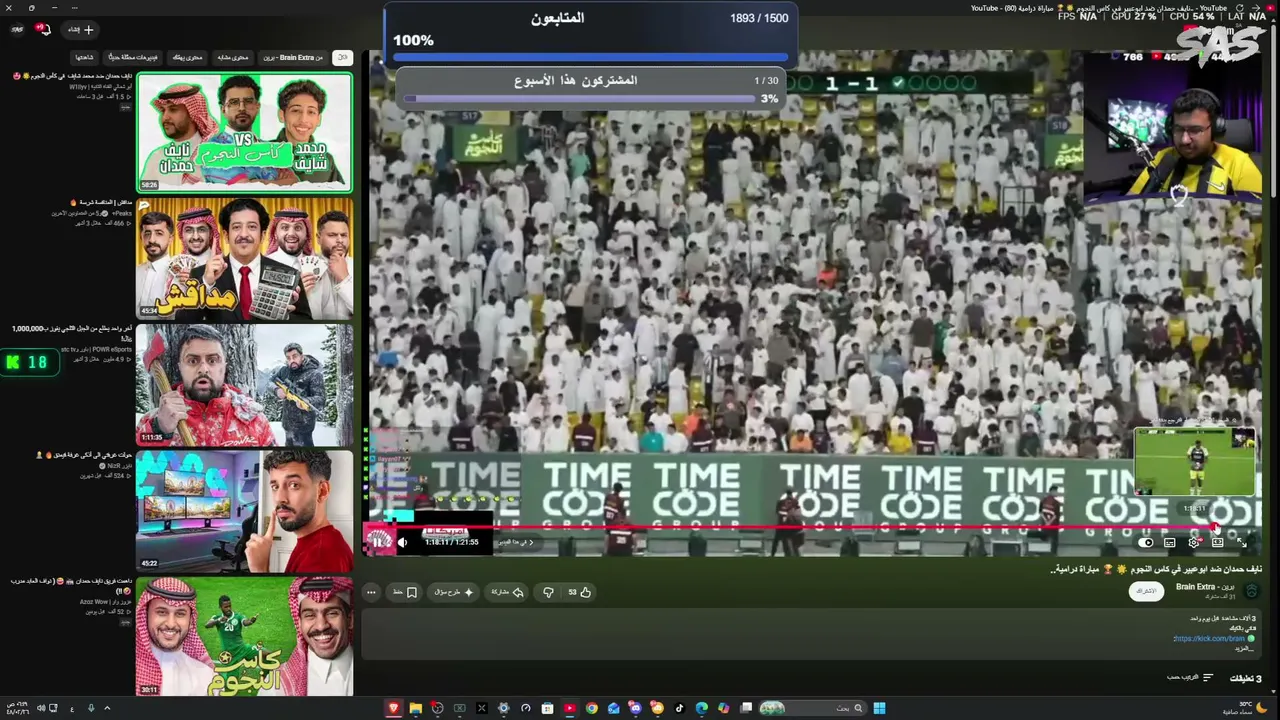Click the microphone icon in system tray
The width and height of the screenshot is (1280, 720).
[x=90, y=708]
